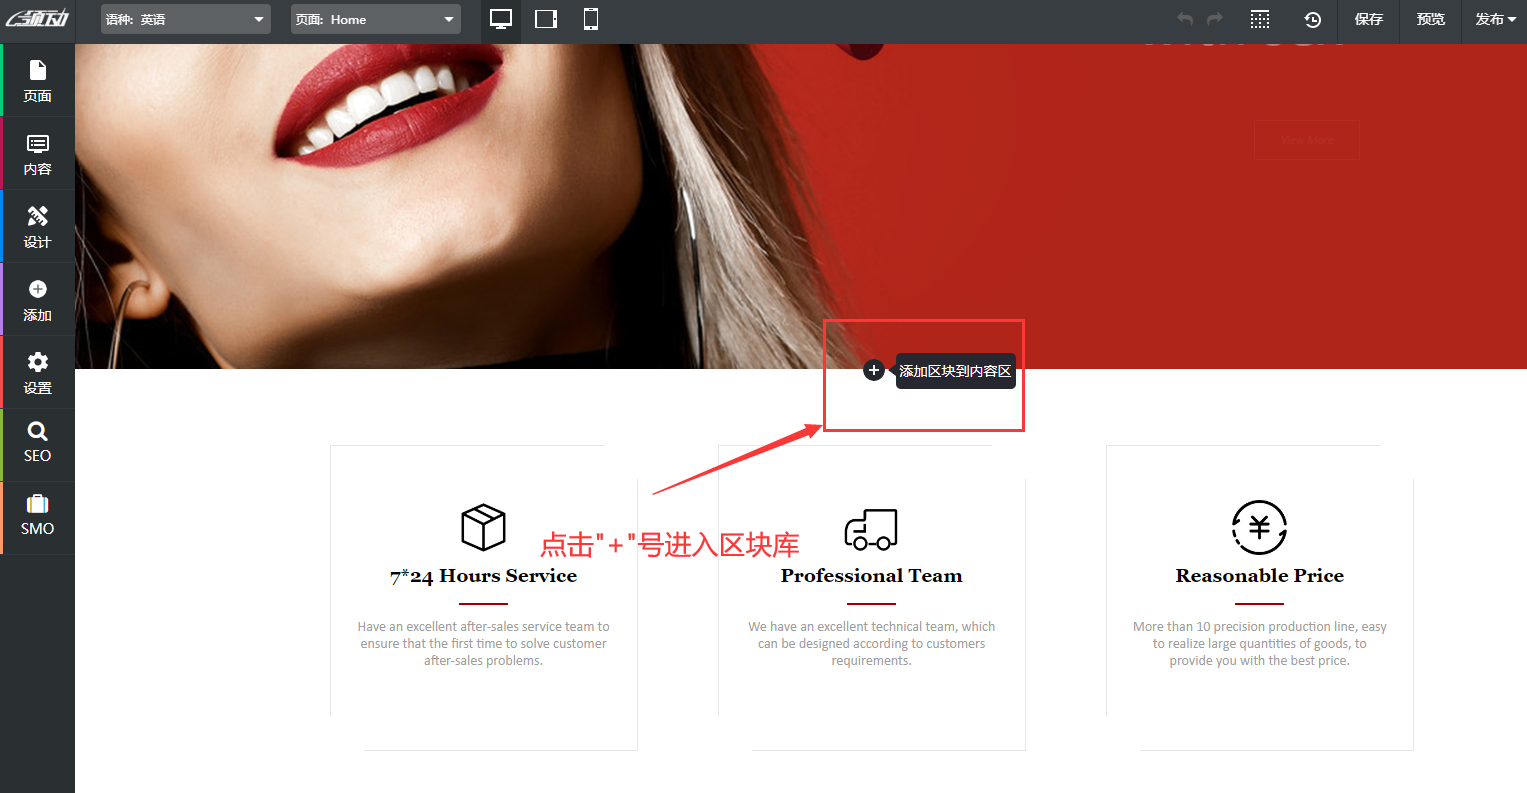Click the 预览 (Preview) button
1527x793 pixels.
pyautogui.click(x=1430, y=19)
